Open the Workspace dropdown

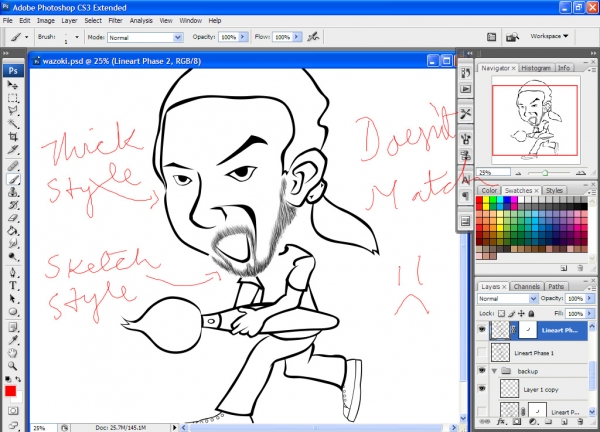click(549, 36)
